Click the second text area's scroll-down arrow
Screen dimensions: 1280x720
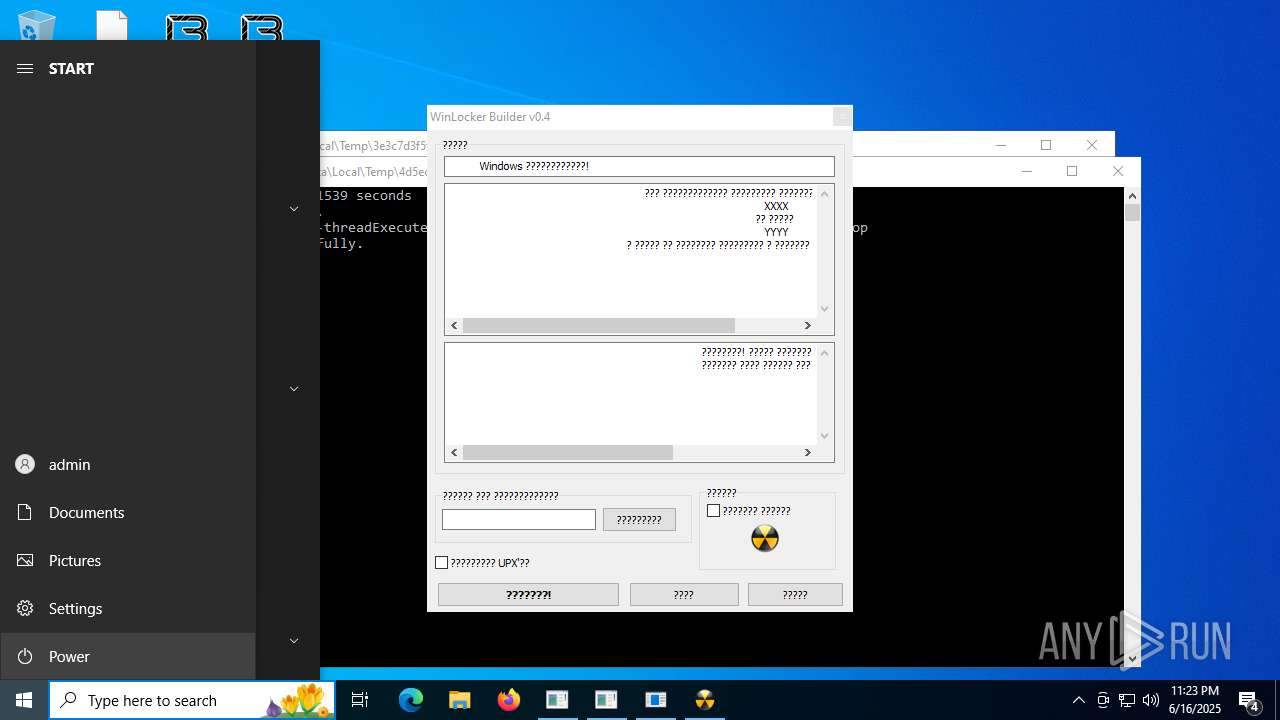(825, 436)
